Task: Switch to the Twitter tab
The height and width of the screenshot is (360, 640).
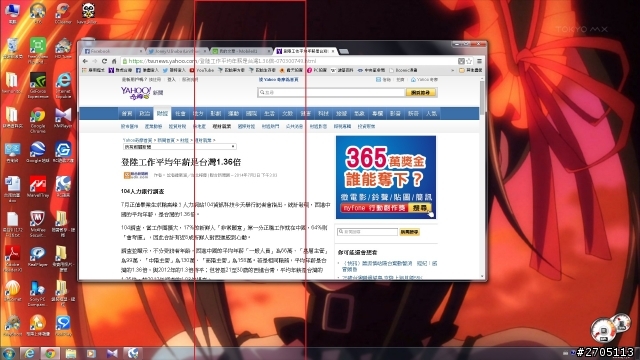Action: point(177,51)
